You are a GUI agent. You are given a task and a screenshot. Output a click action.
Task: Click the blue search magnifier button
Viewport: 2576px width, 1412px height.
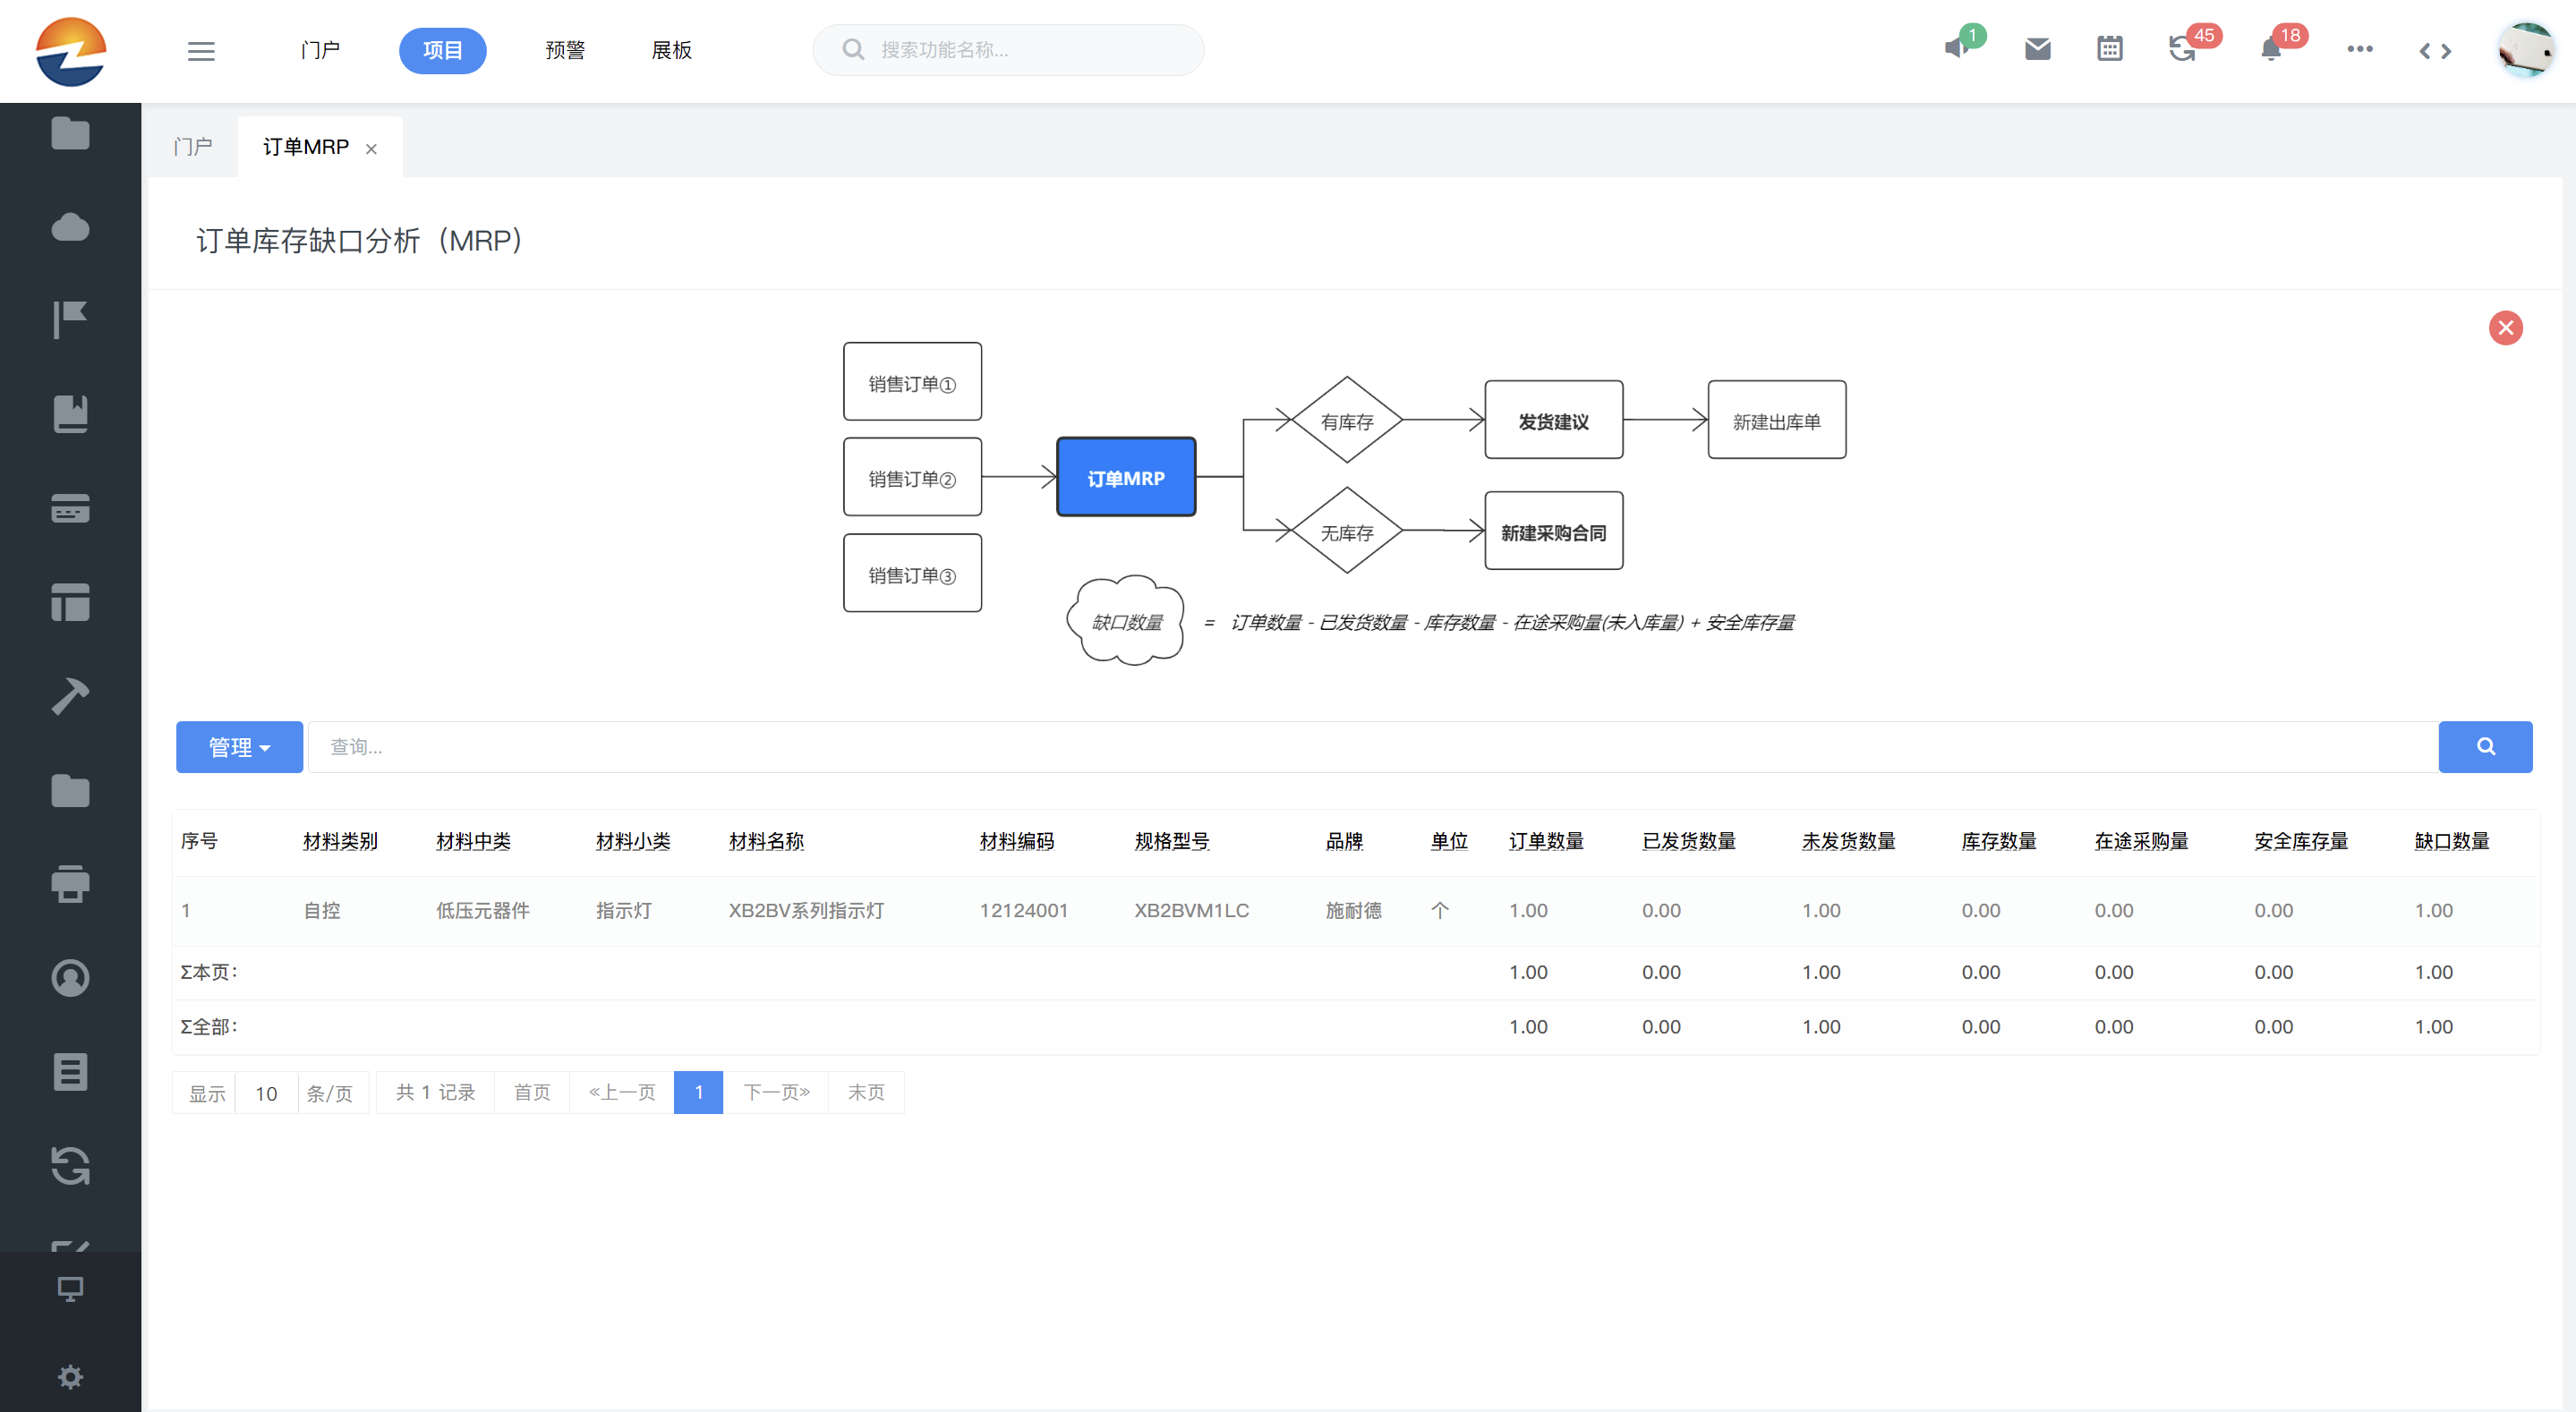pyautogui.click(x=2484, y=747)
